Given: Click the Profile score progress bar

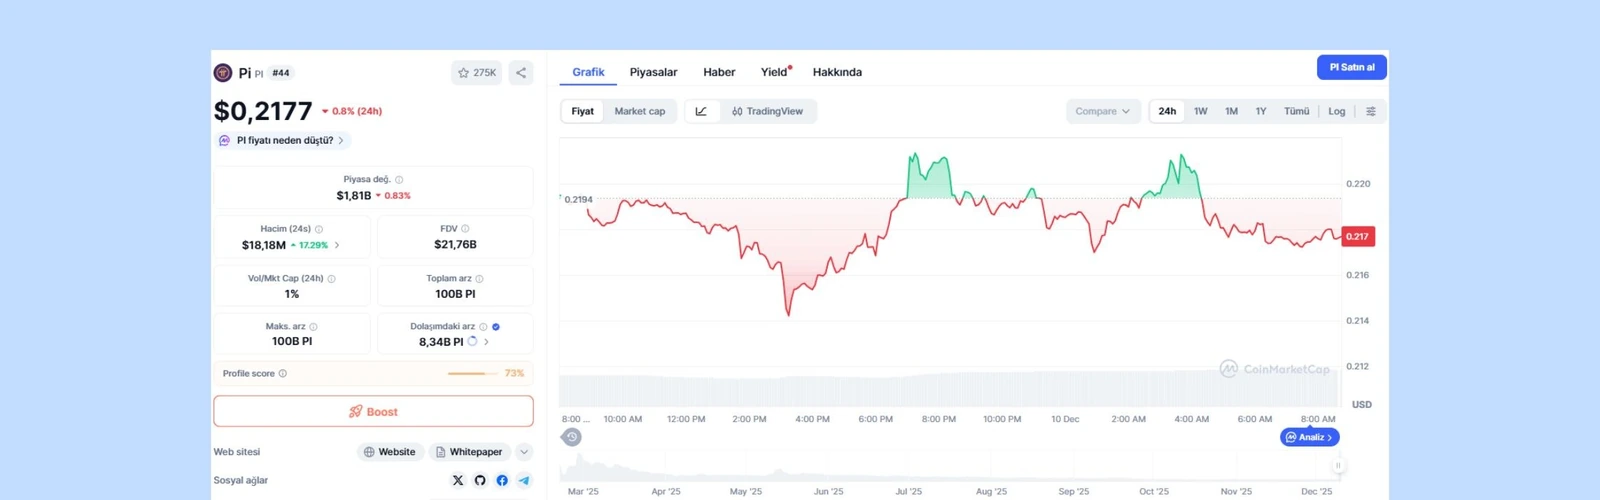Looking at the screenshot, I should click(473, 374).
